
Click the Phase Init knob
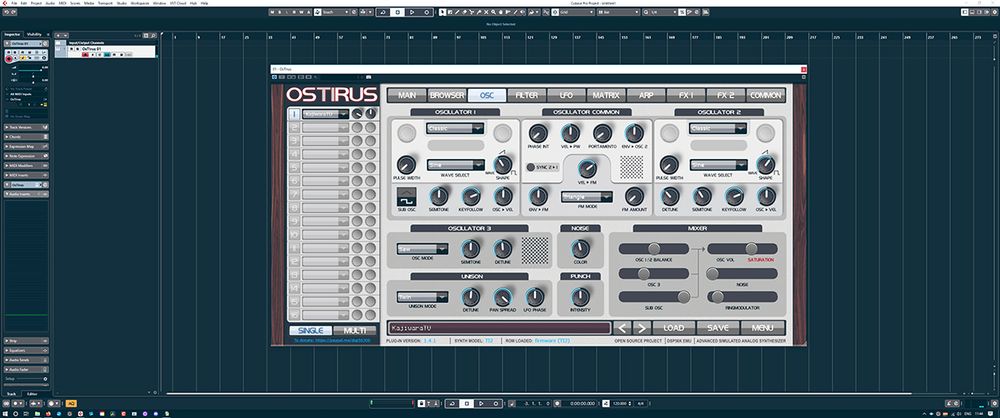tap(538, 133)
